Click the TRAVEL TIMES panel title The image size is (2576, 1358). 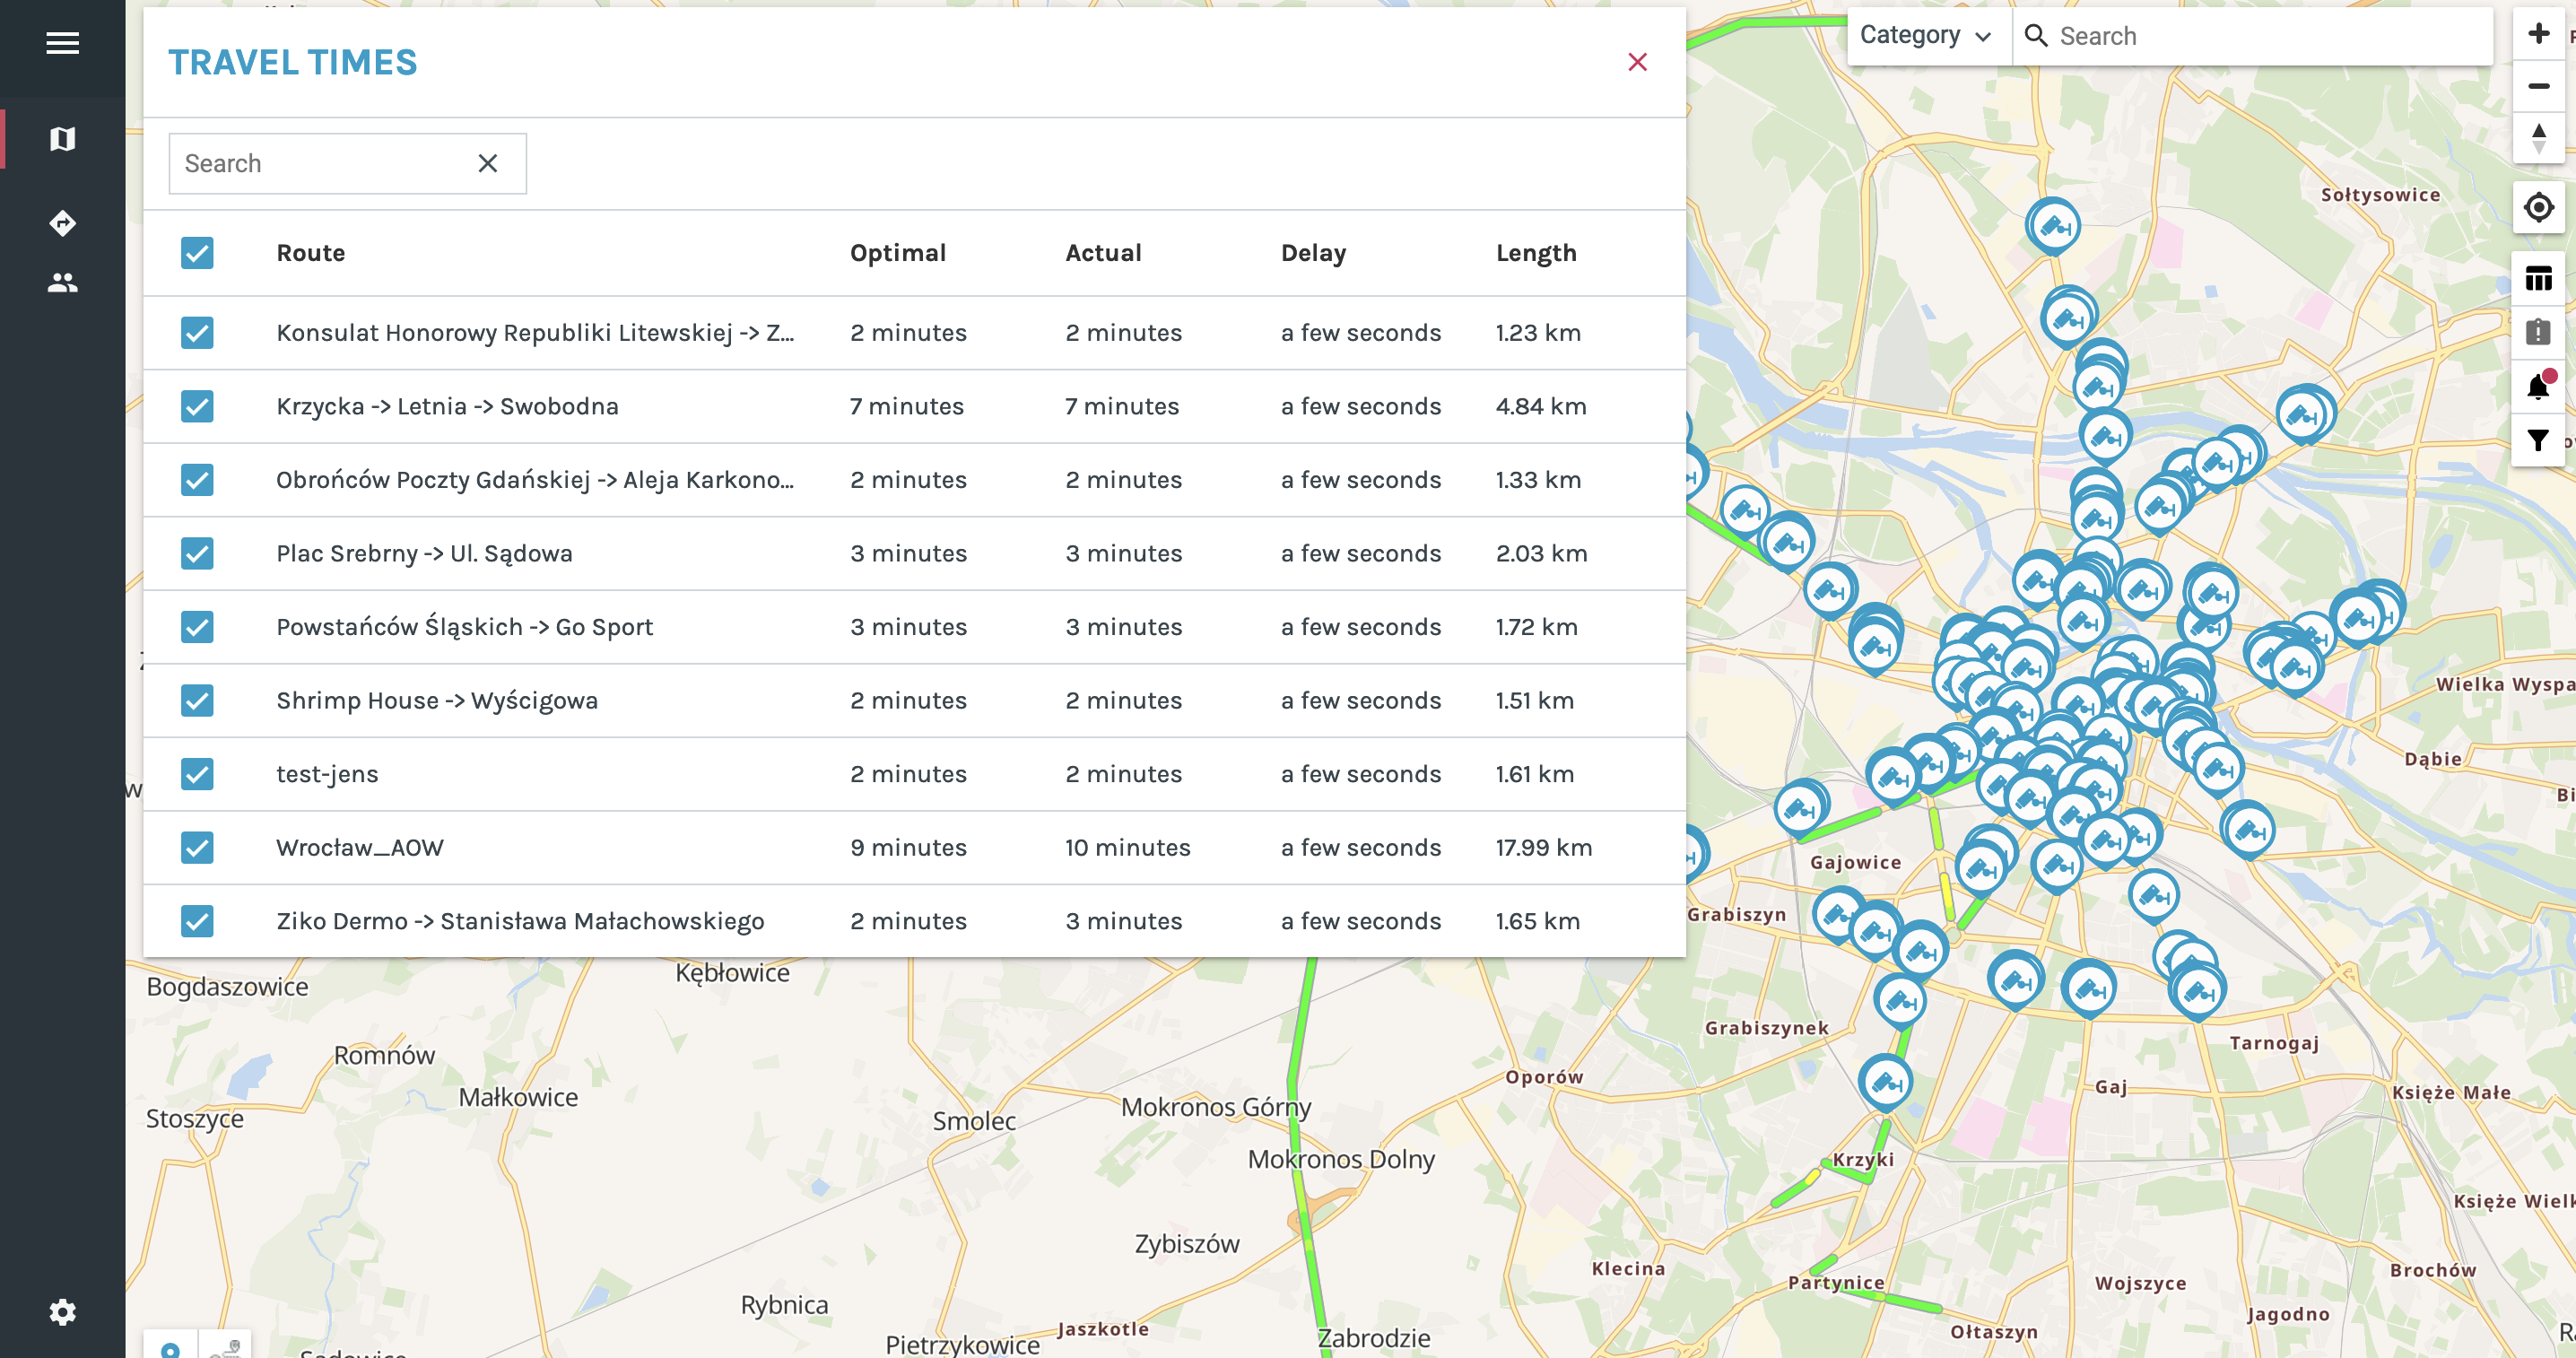coord(292,62)
